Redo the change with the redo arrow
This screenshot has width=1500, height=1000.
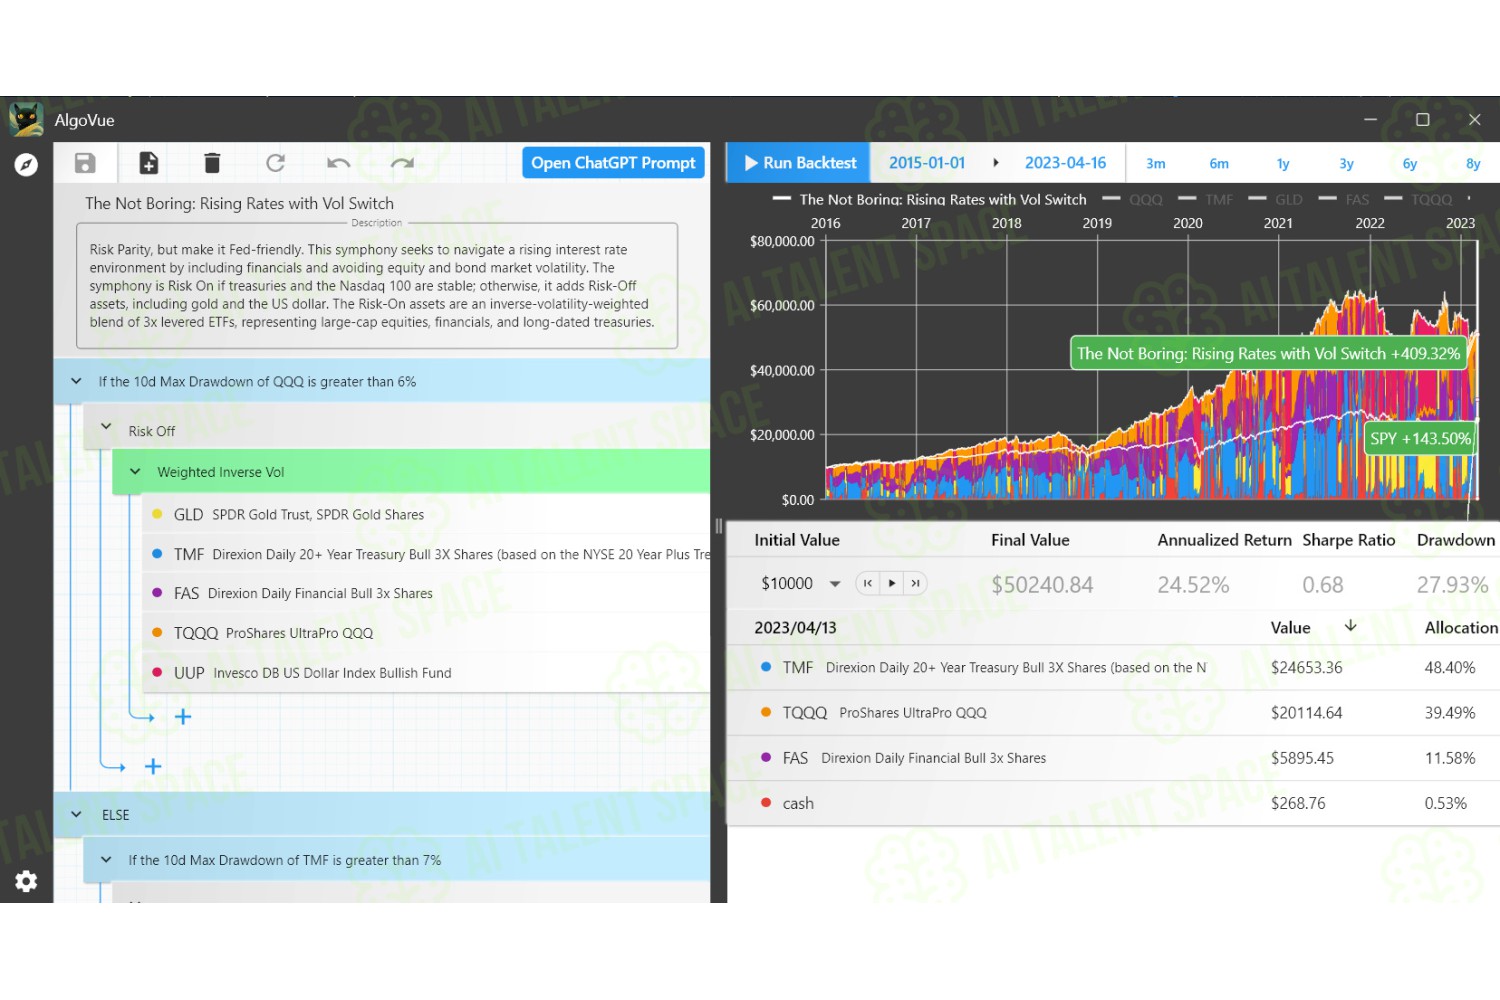coord(402,163)
